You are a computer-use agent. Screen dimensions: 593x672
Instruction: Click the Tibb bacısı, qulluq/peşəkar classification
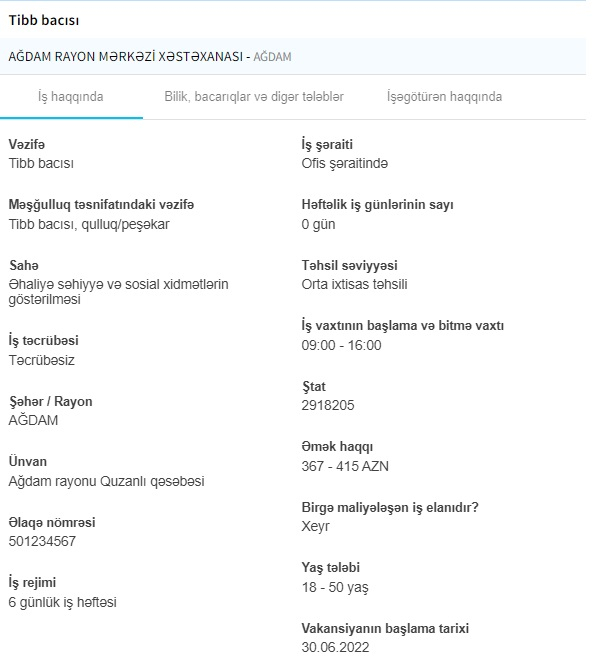pyautogui.click(x=89, y=225)
